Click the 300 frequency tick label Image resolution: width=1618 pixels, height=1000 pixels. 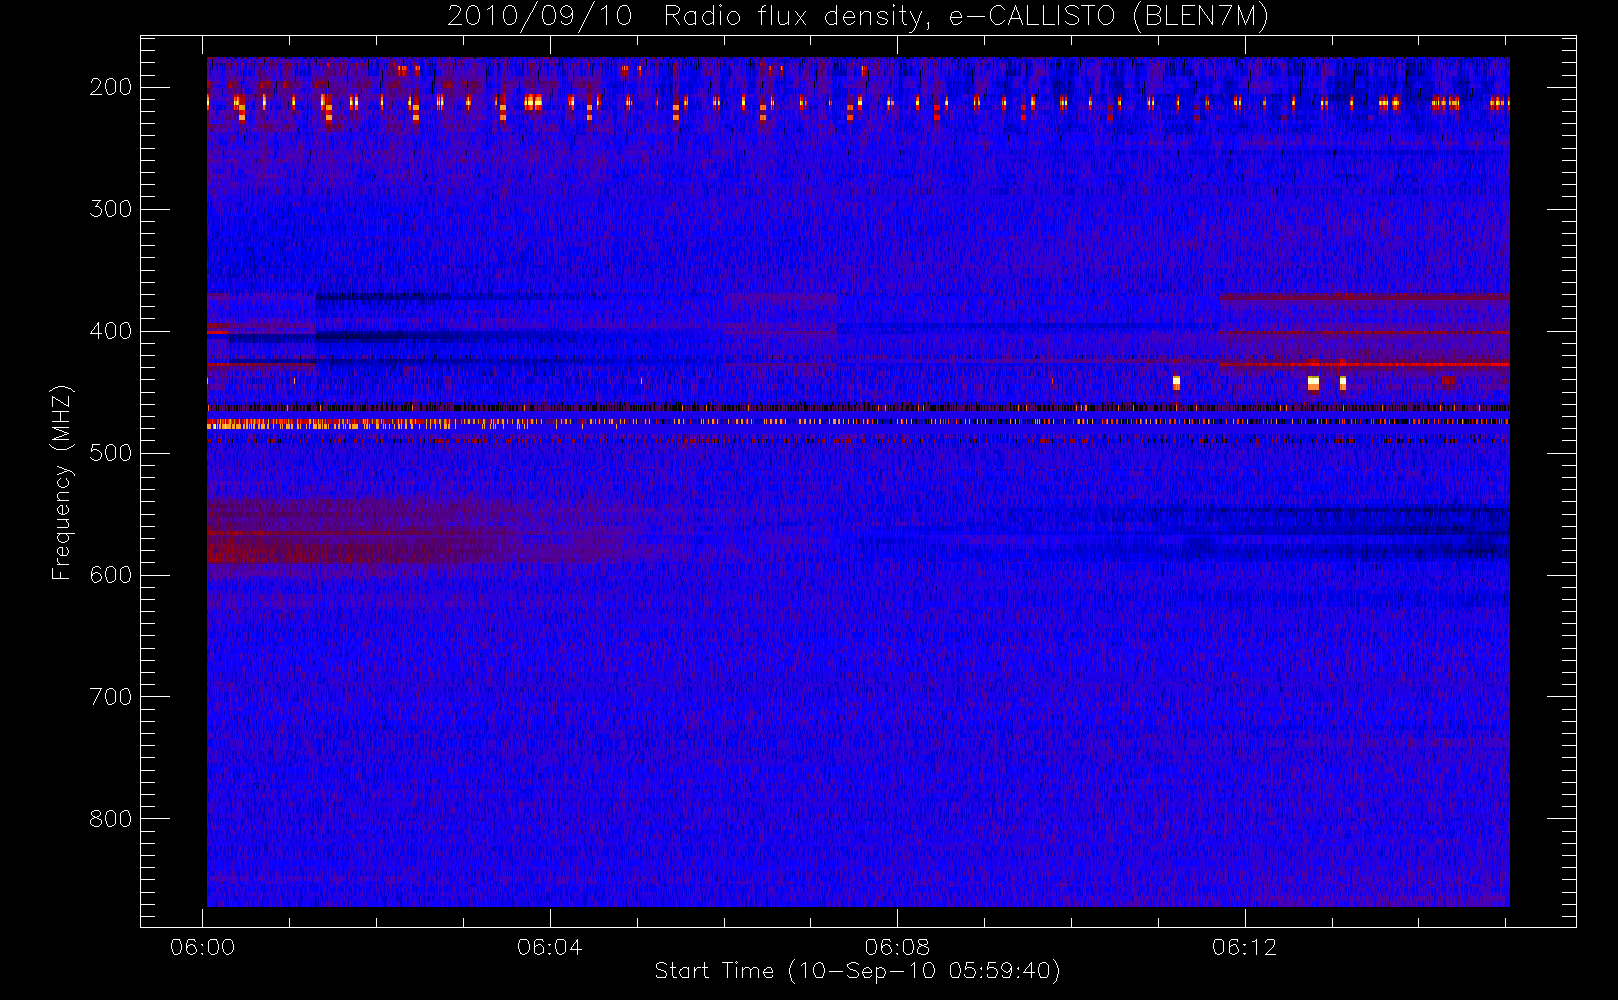(111, 209)
